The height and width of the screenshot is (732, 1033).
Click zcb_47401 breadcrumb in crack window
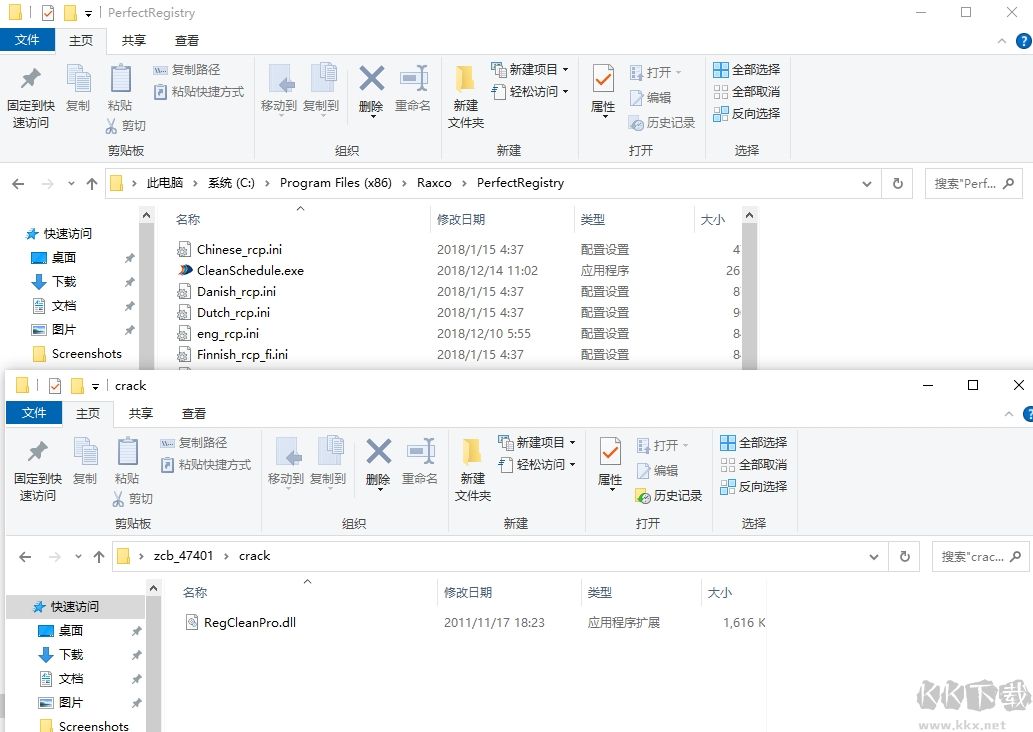pos(183,556)
